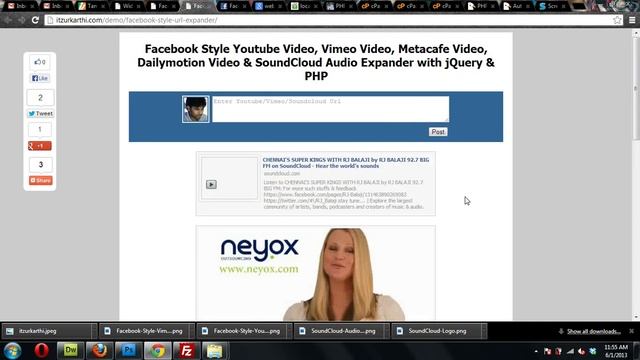
Task: Open the Windows Start orb
Action: pyautogui.click(x=12, y=351)
